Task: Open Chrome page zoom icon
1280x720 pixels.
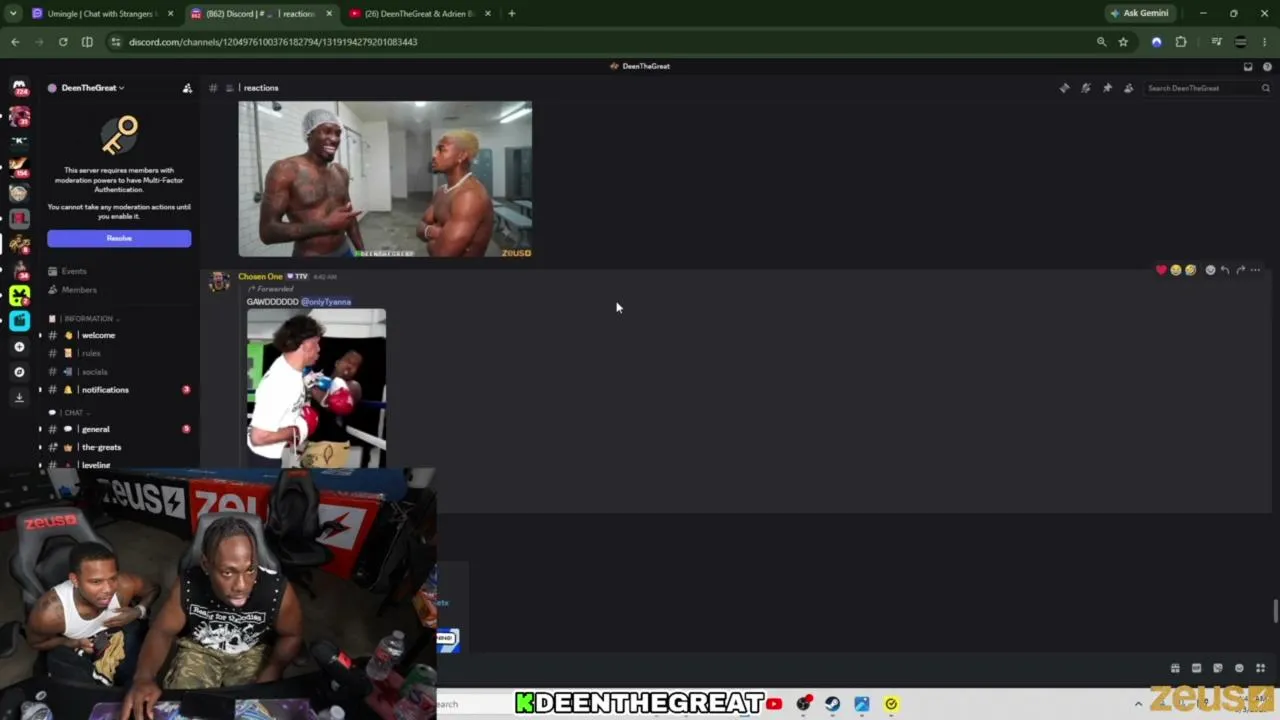Action: pos(1101,42)
